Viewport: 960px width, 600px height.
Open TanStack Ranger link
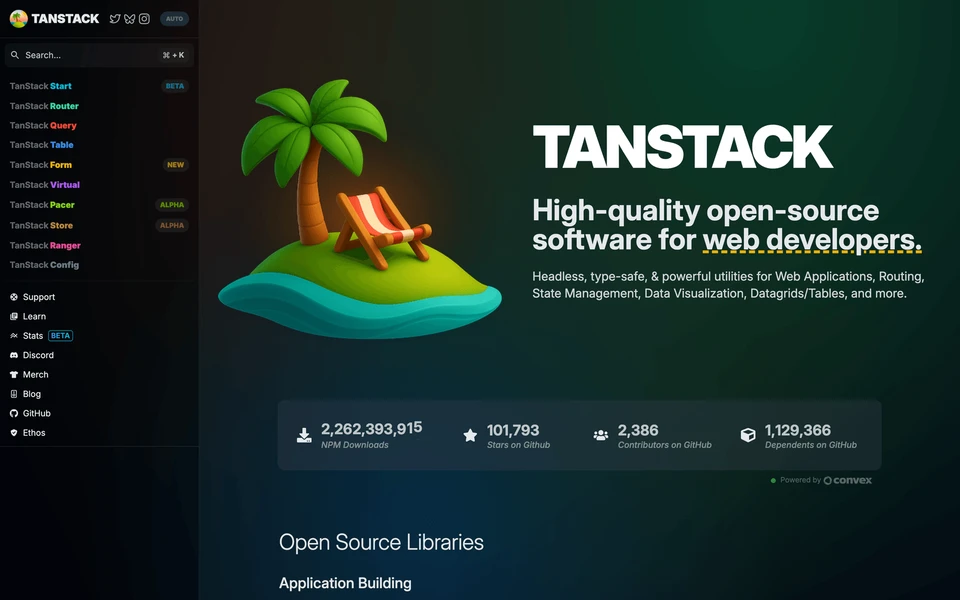(45, 246)
